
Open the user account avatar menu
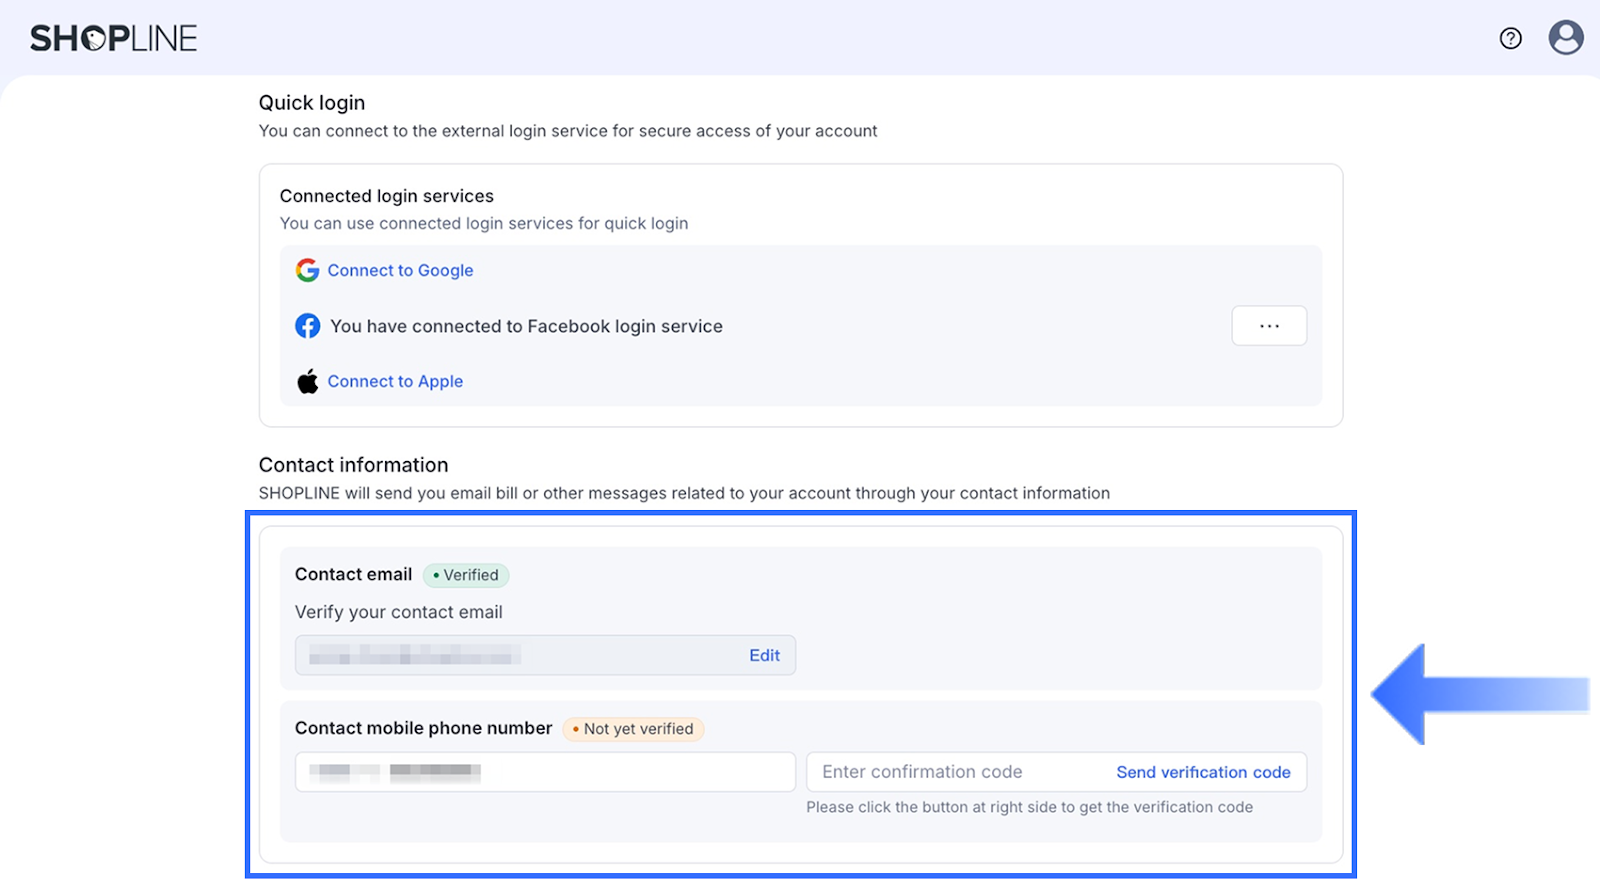coord(1565,38)
